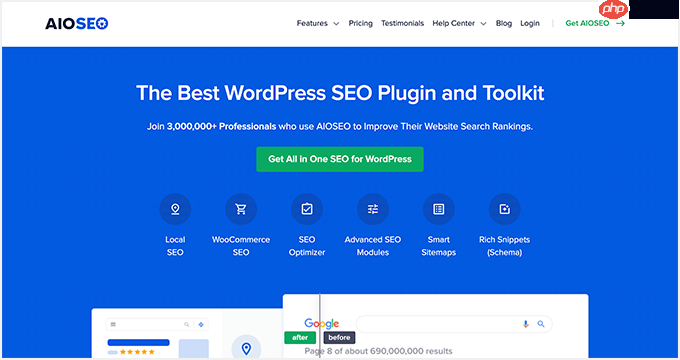Click the WooCommerce SEO label
Viewport: 680px width, 360px height.
coord(241,246)
